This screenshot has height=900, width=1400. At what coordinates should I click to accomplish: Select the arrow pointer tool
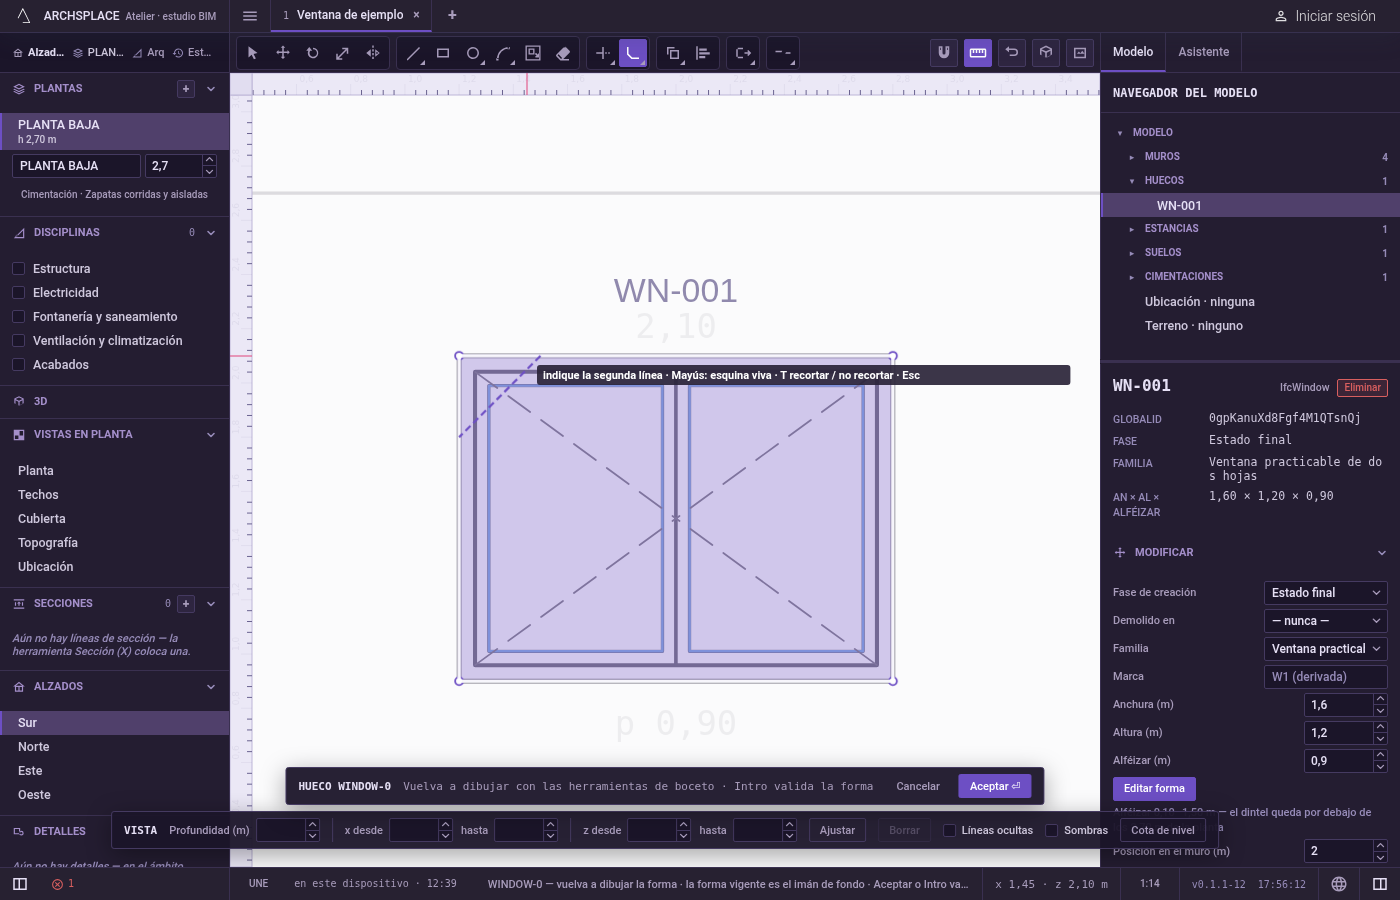click(252, 53)
